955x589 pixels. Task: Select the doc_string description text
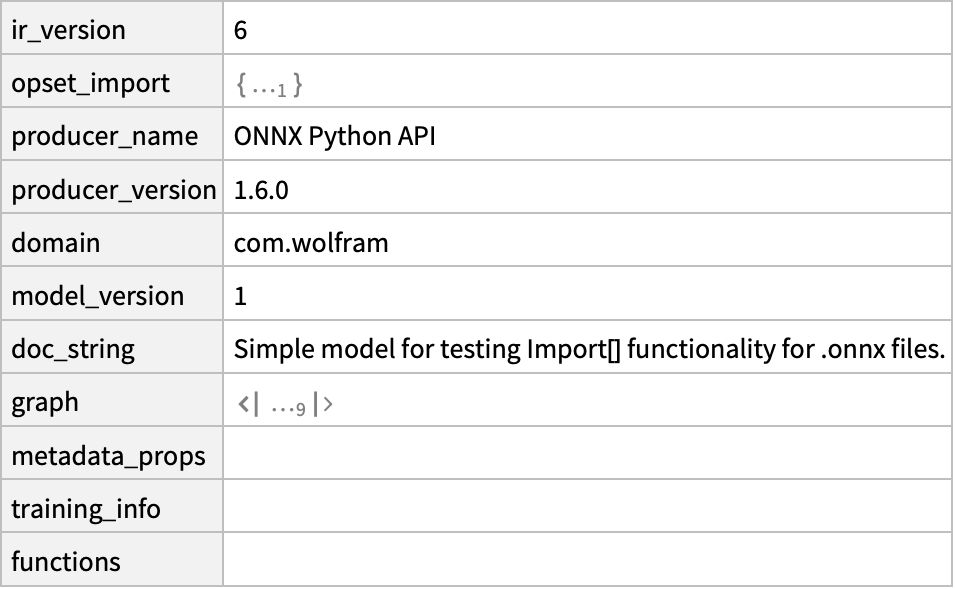tap(590, 350)
